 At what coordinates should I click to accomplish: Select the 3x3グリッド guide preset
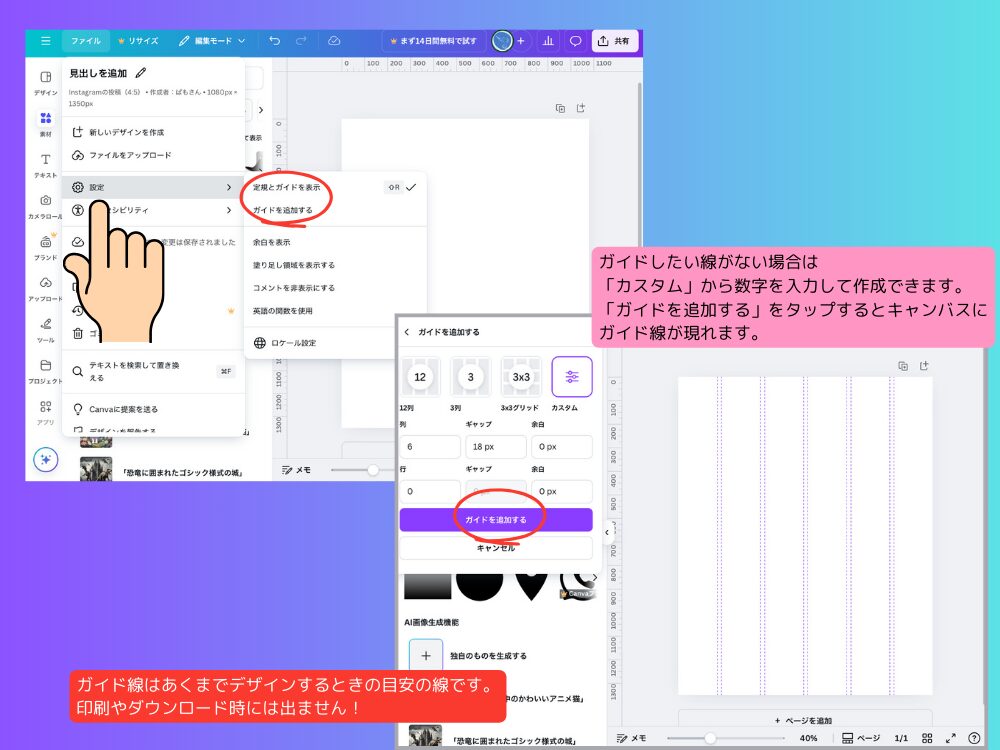pyautogui.click(x=520, y=377)
